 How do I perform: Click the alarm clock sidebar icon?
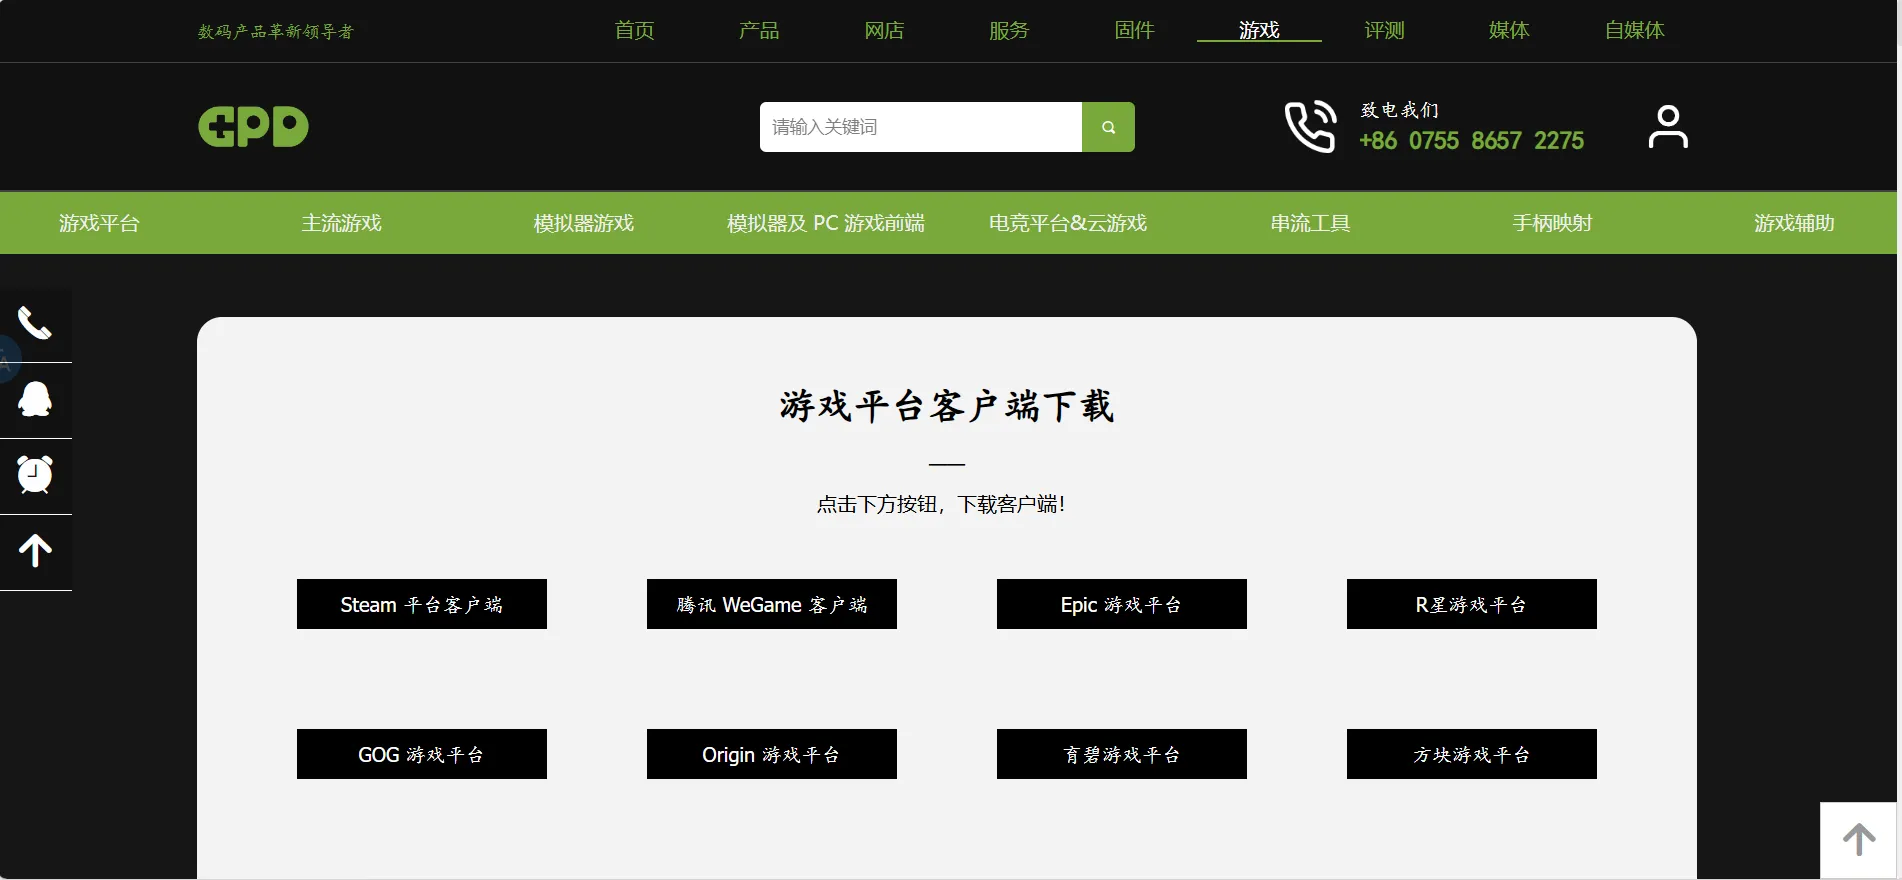[35, 475]
